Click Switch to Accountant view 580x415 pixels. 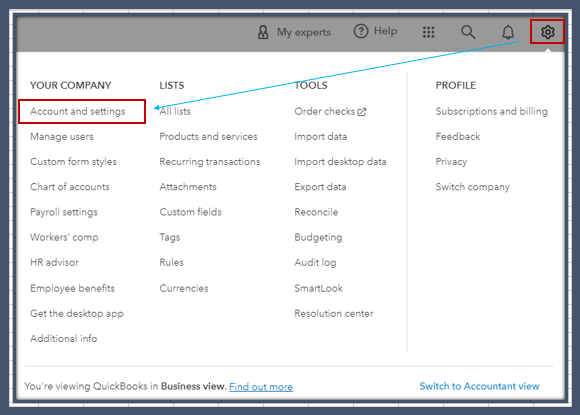(479, 386)
